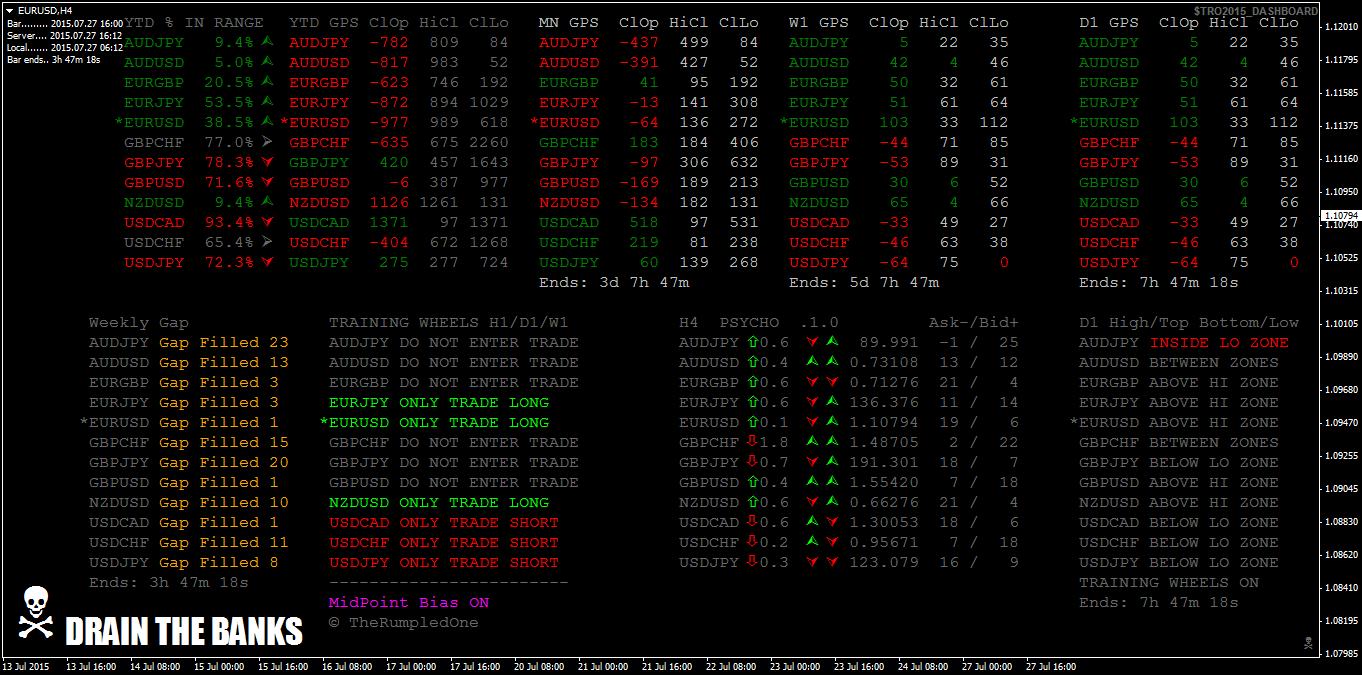Click GBPJPY Gap Filled 20 row
This screenshot has width=1362, height=675.
click(189, 463)
